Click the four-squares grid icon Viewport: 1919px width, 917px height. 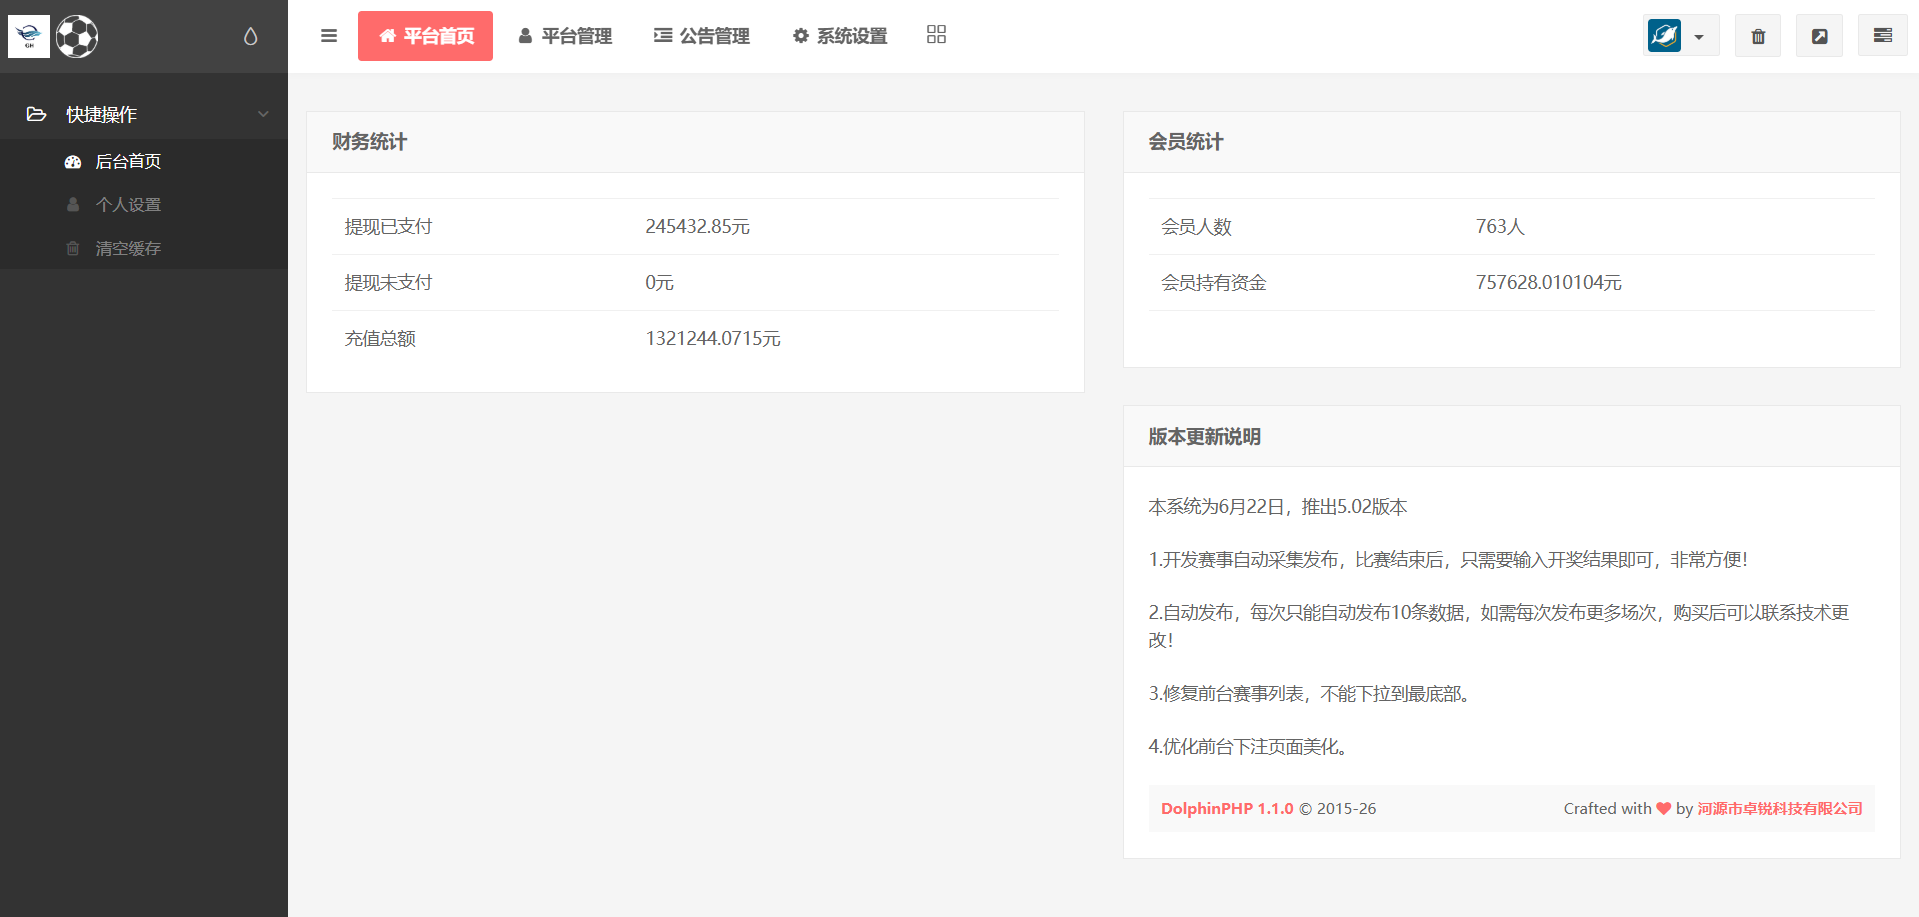(x=936, y=35)
